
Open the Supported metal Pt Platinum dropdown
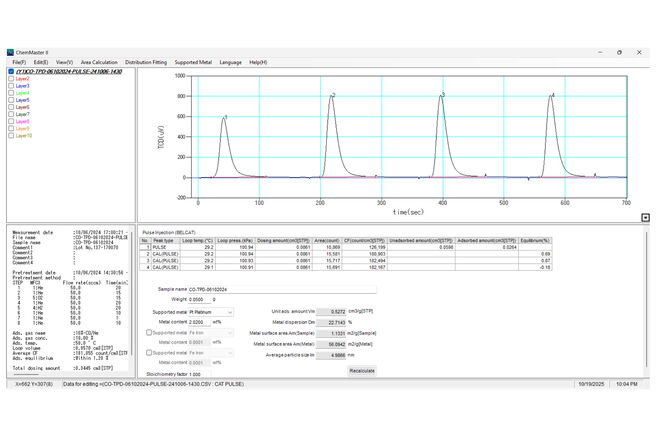211,312
